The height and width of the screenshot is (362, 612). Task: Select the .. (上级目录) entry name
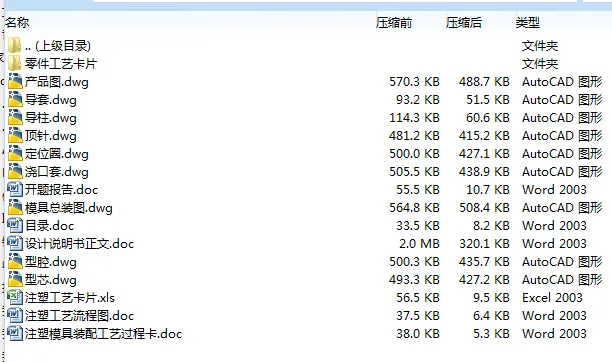[58, 46]
